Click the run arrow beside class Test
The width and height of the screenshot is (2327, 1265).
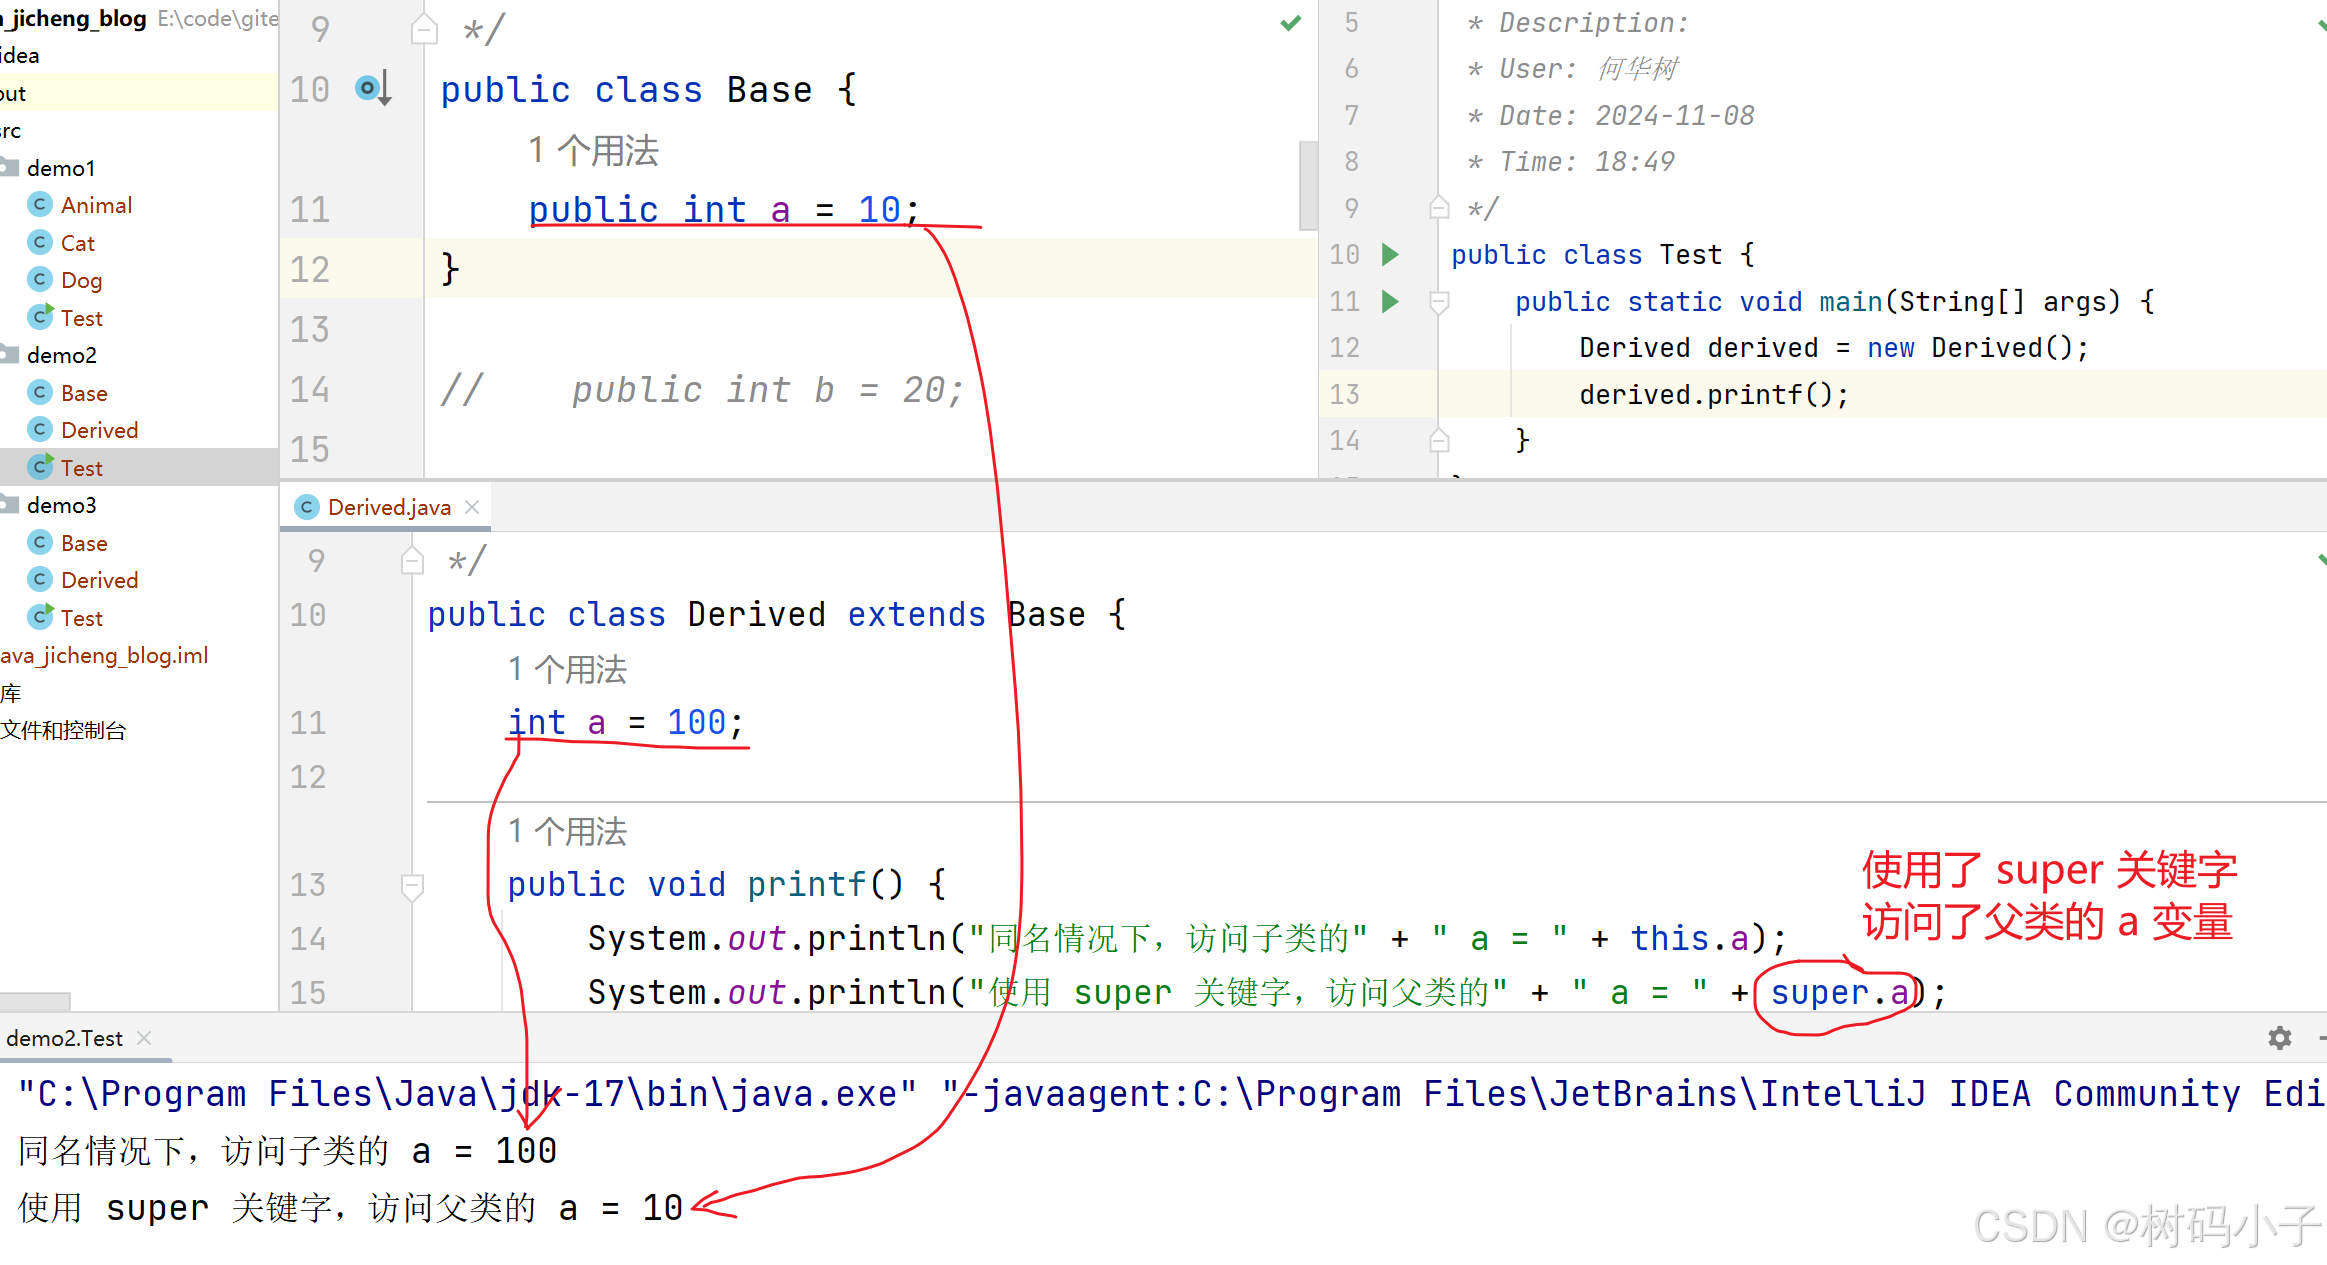1389,254
